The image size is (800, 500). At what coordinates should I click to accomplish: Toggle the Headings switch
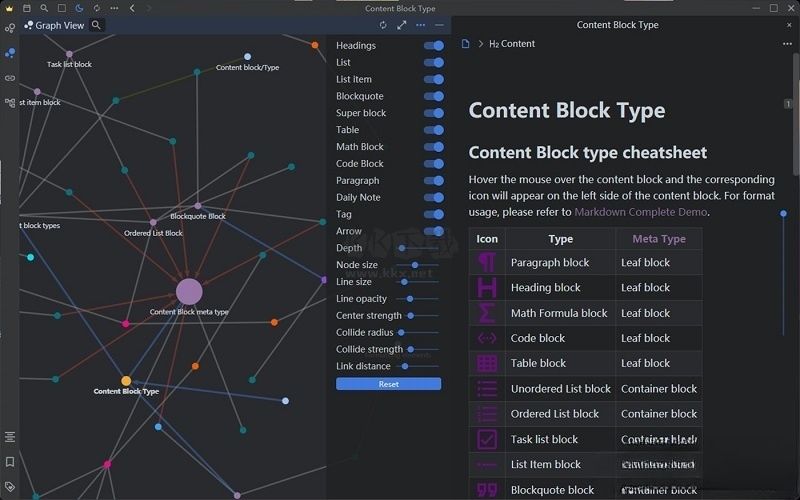tap(434, 45)
